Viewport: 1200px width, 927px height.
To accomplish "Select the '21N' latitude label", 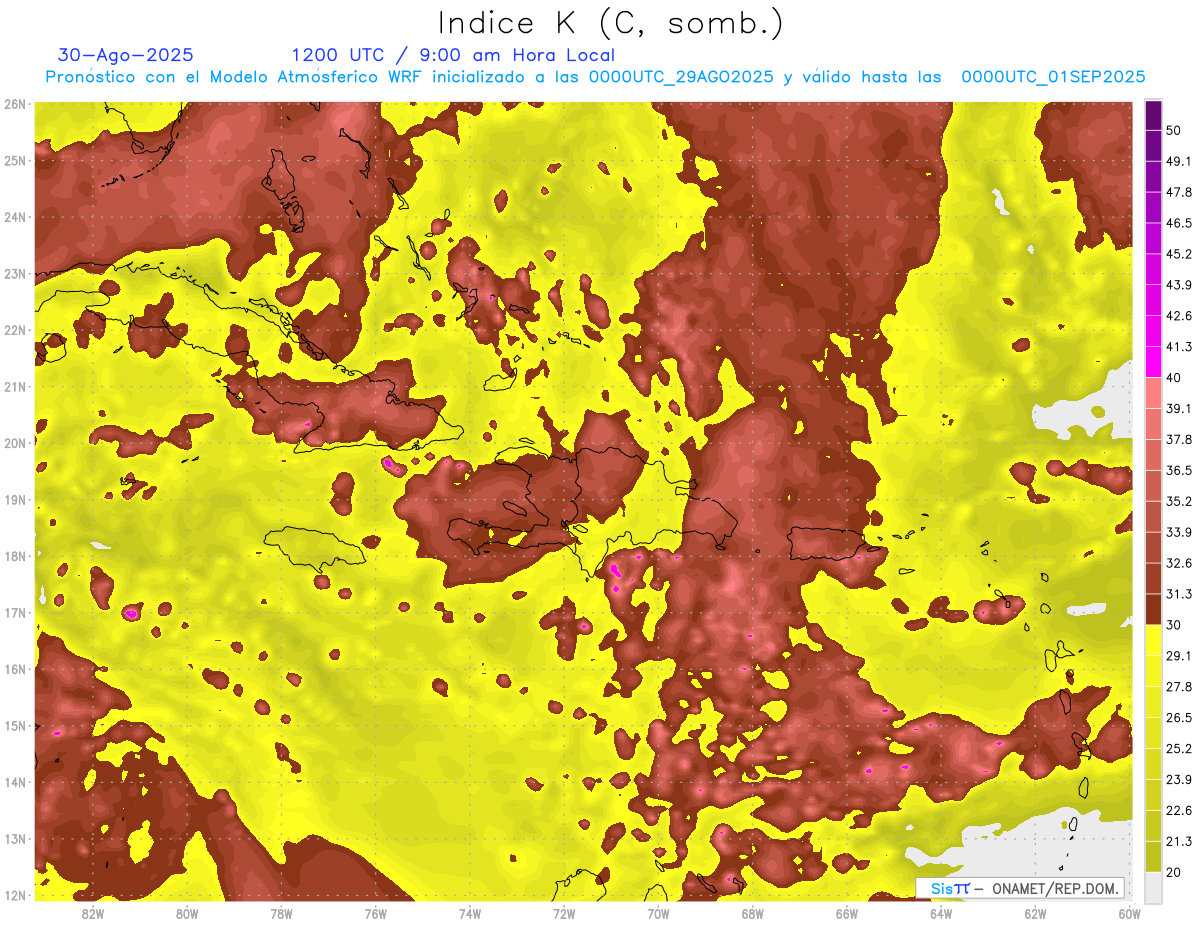I will click(x=14, y=387).
